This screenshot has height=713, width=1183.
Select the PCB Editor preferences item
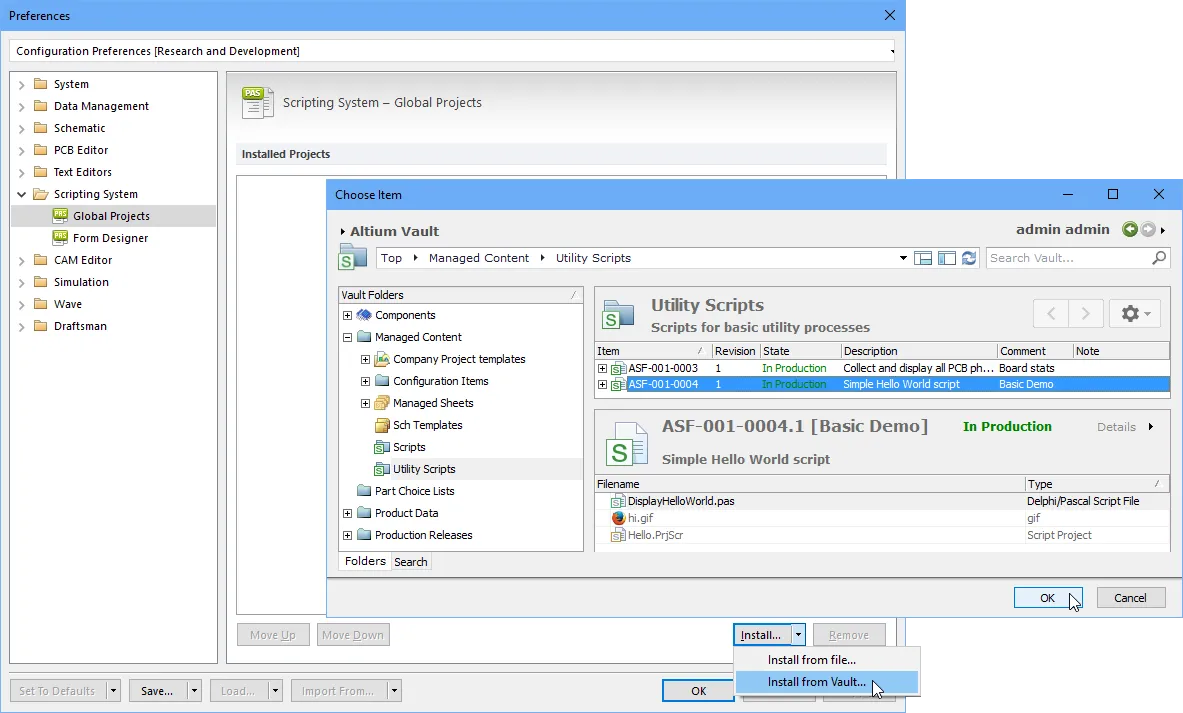[81, 150]
